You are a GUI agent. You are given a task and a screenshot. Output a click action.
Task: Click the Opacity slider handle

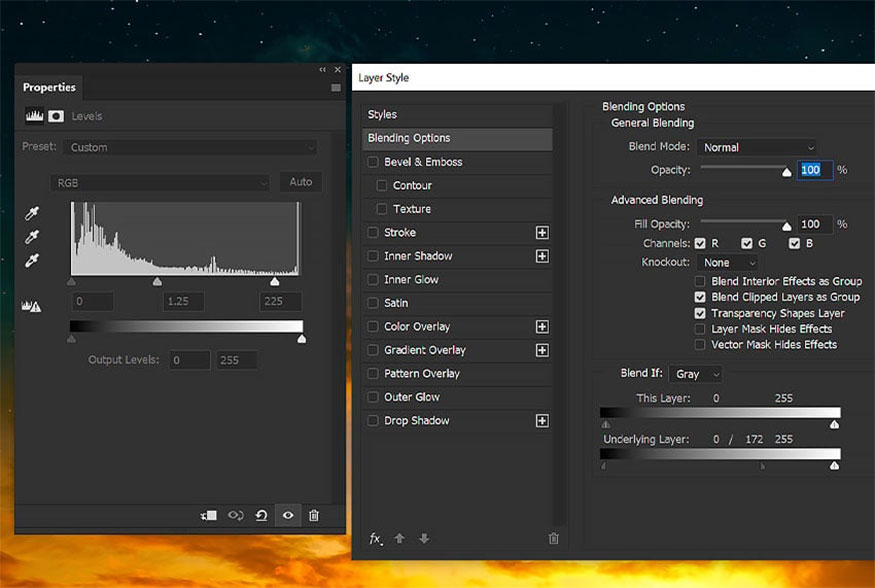pyautogui.click(x=787, y=172)
